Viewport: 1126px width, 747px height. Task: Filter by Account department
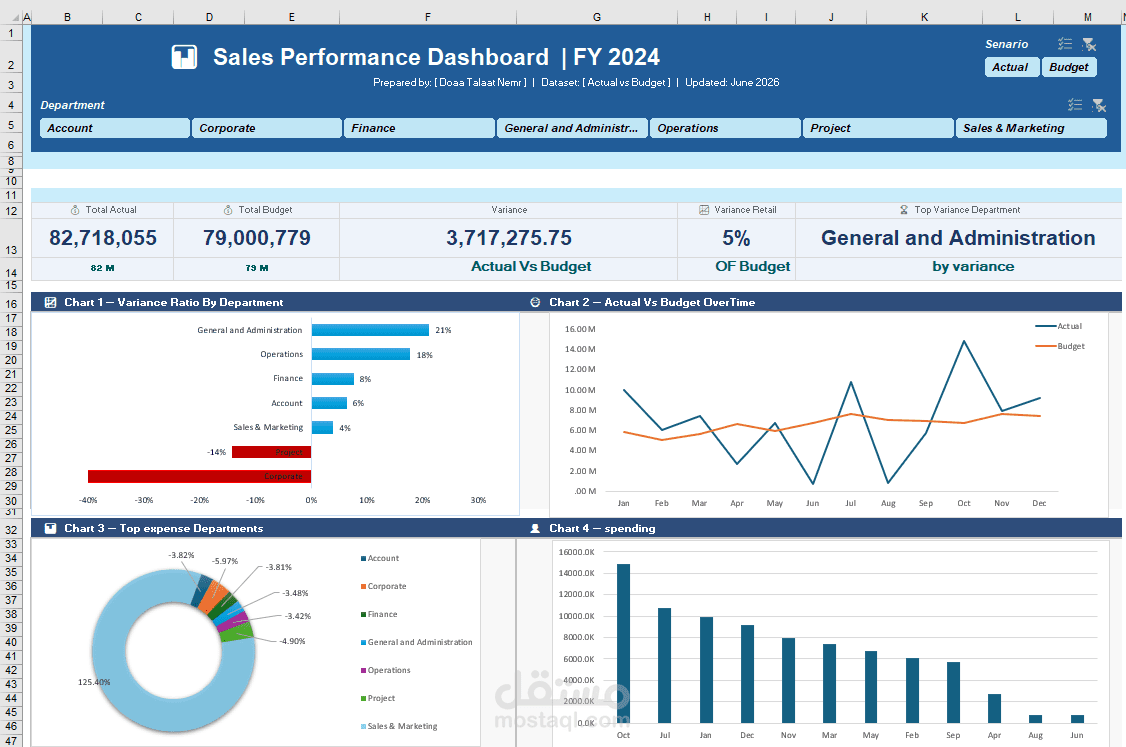point(115,128)
